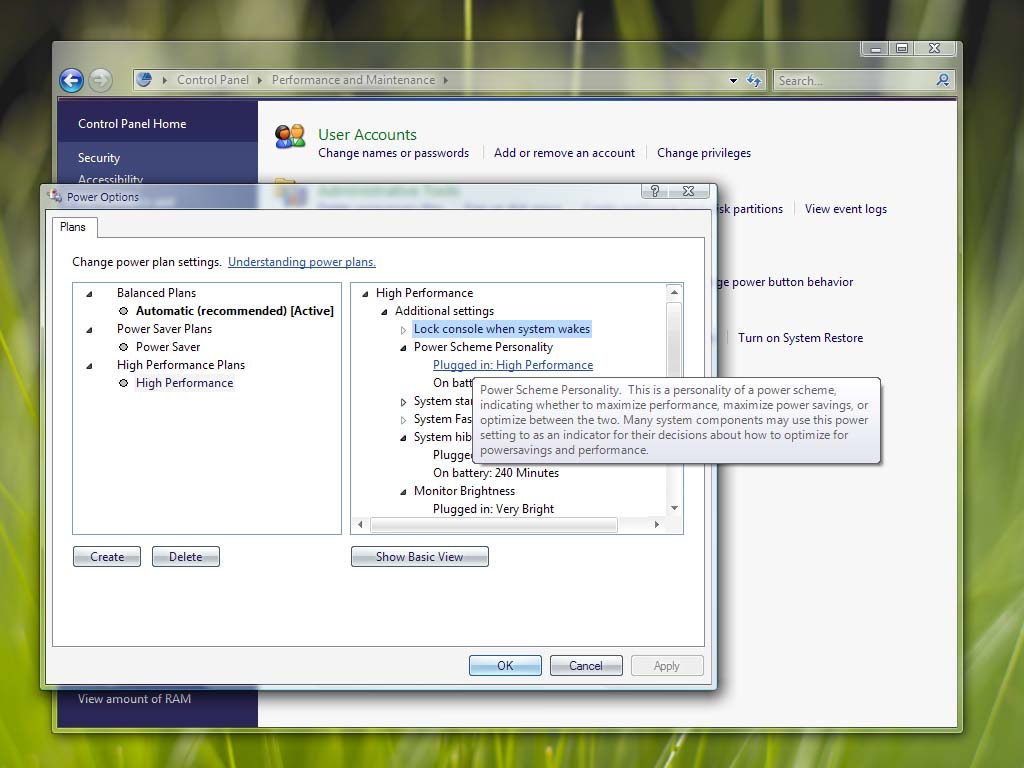Select the Power Saver Plans label
The width and height of the screenshot is (1024, 768).
tap(164, 328)
